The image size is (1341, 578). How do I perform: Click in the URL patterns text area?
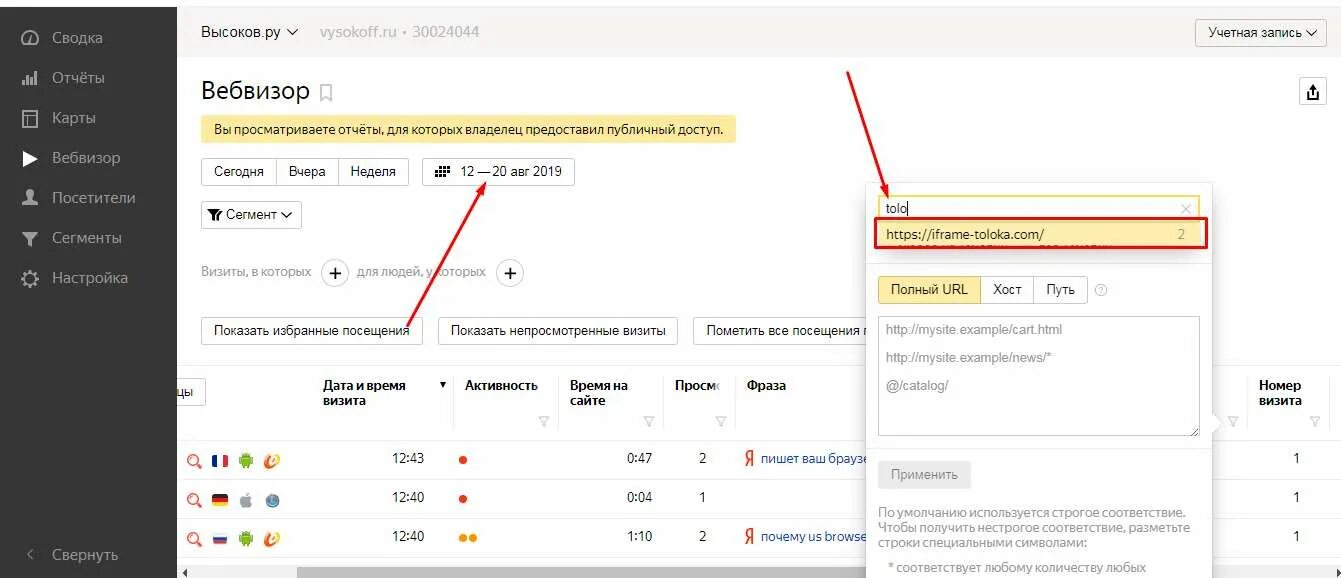pyautogui.click(x=1038, y=376)
